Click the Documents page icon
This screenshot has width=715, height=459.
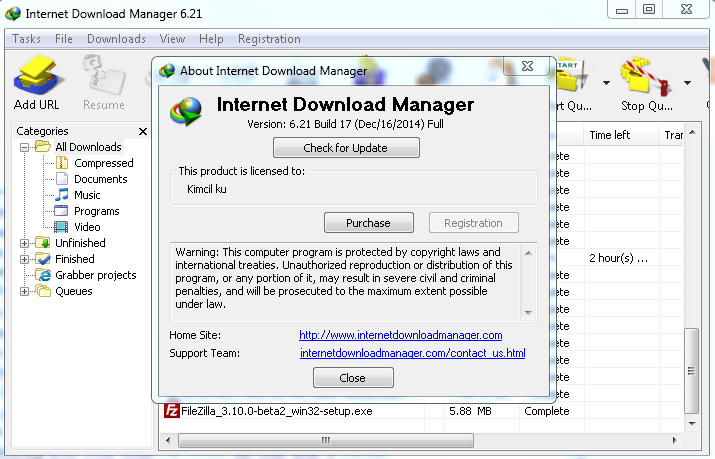point(62,179)
